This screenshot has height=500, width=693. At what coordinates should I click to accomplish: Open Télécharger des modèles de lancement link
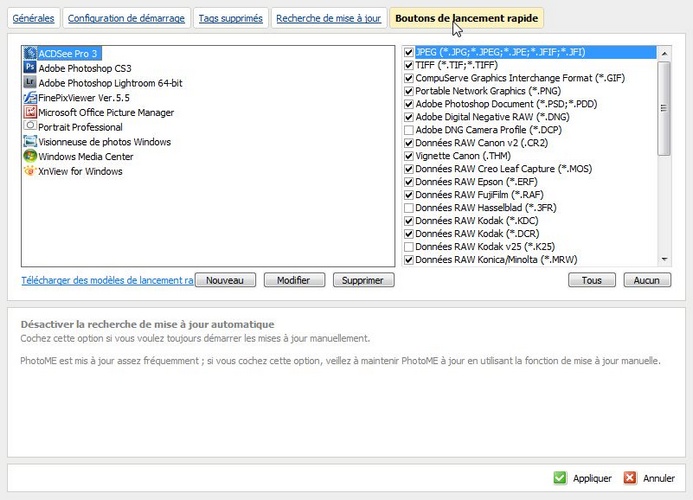[x=107, y=281]
